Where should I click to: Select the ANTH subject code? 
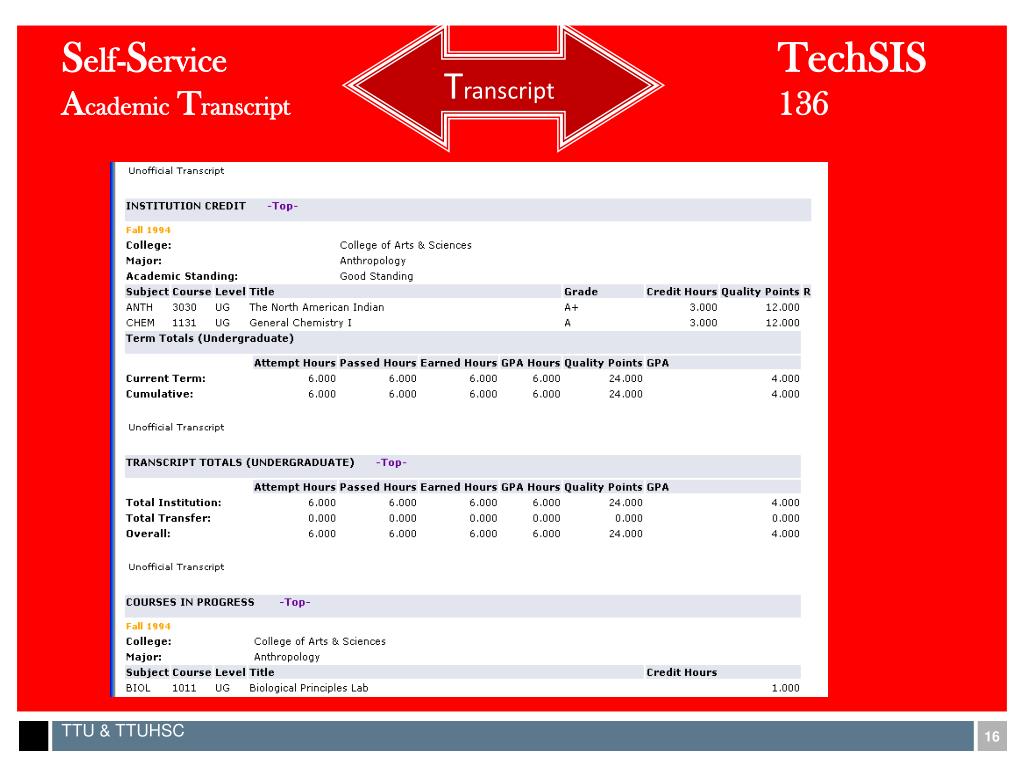point(139,308)
